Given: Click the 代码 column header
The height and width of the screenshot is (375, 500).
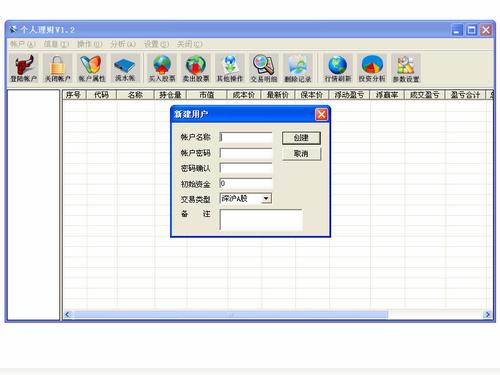Looking at the screenshot, I should [x=101, y=95].
